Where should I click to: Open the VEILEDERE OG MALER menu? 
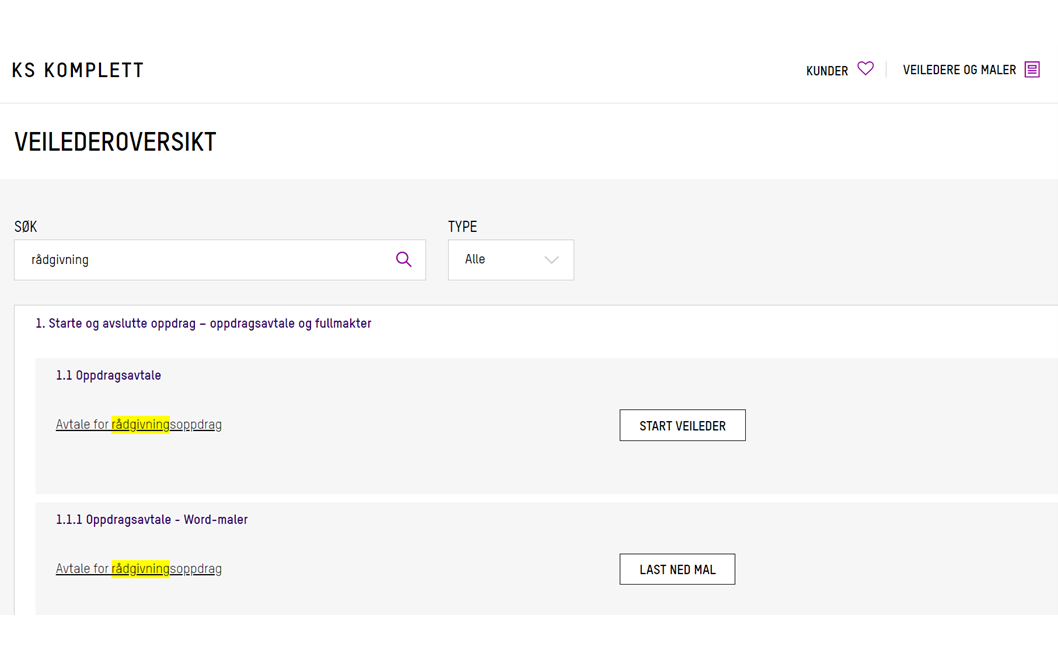959,70
